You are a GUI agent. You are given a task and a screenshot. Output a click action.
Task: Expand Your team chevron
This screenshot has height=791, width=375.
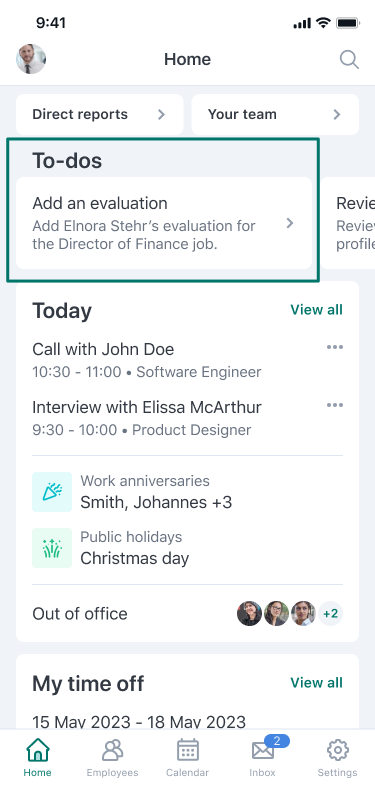point(337,115)
